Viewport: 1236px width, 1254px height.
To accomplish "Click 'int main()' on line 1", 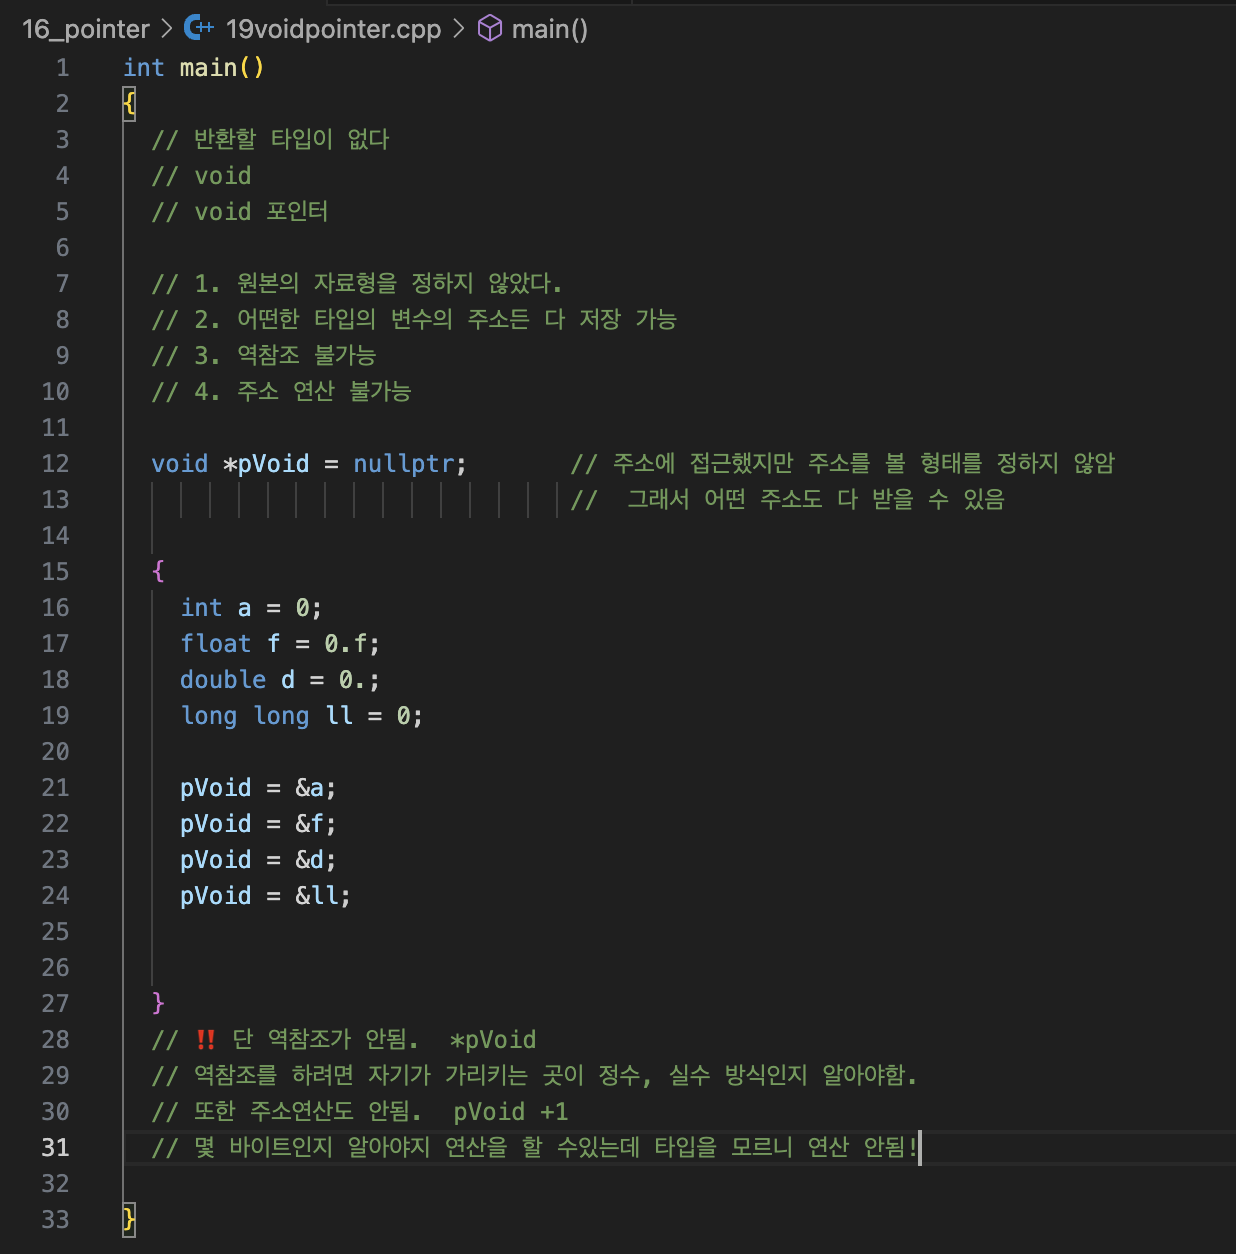I will click(194, 68).
